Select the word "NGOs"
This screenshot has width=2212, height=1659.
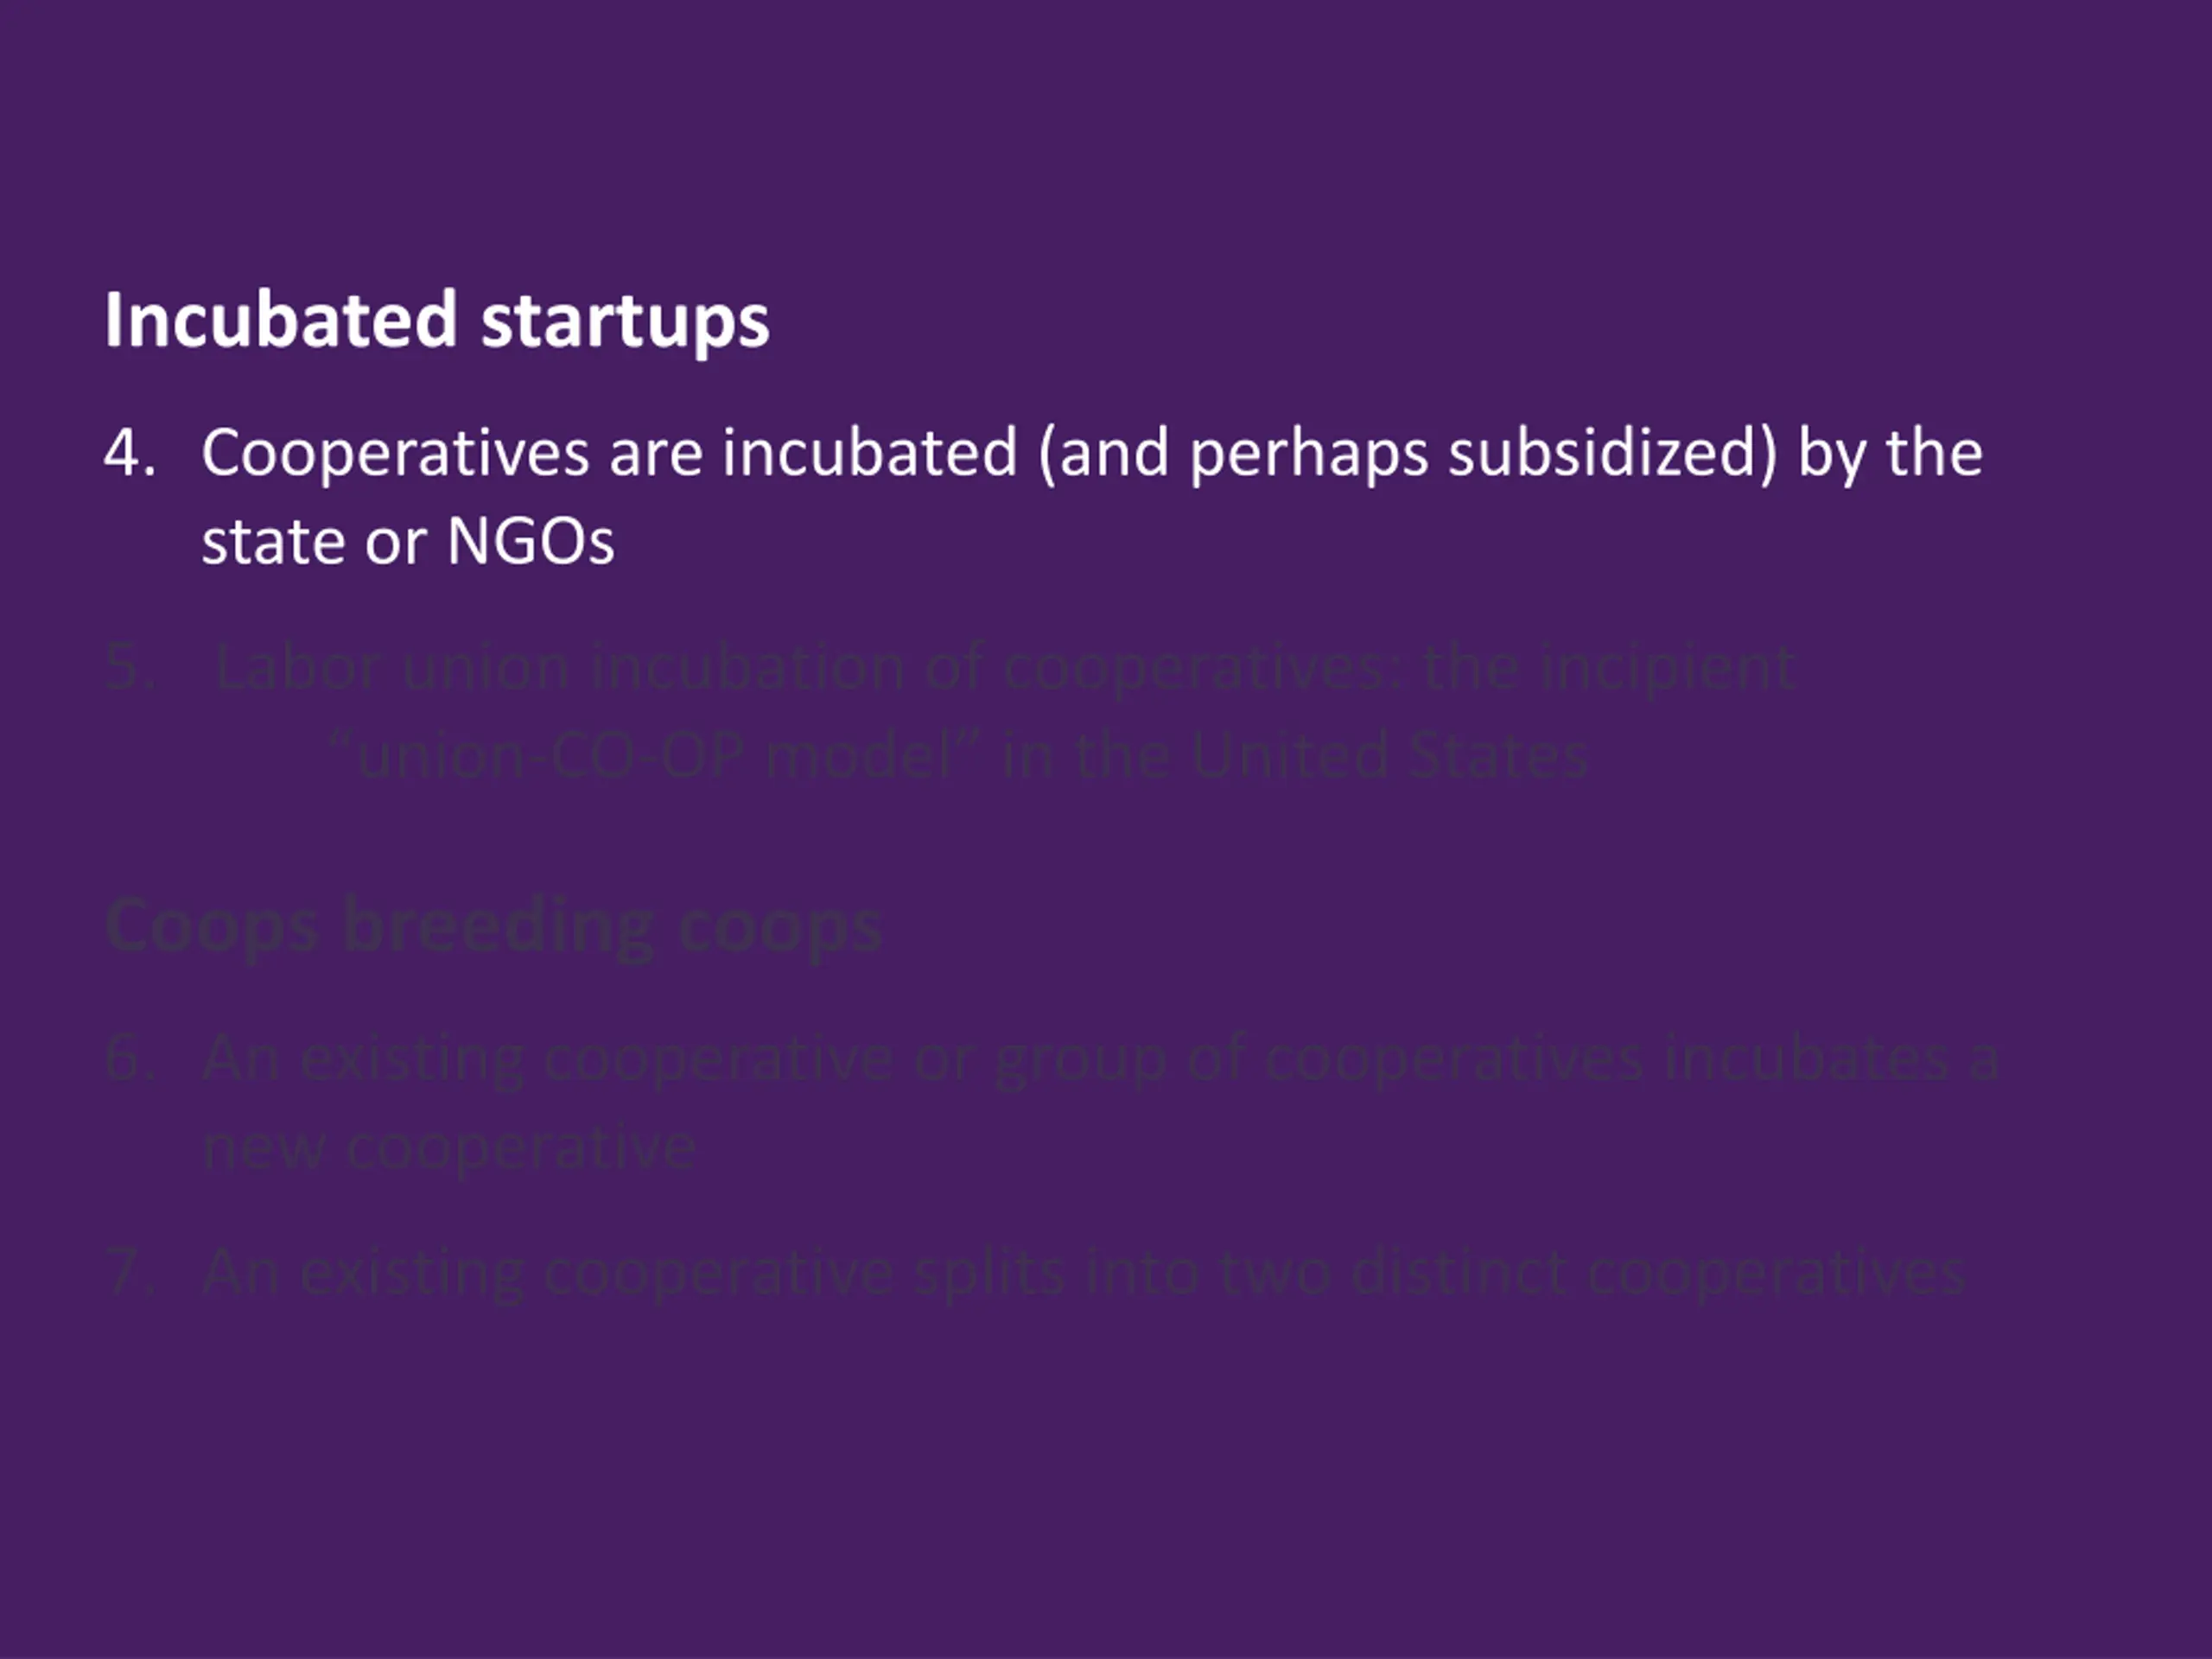click(x=530, y=542)
